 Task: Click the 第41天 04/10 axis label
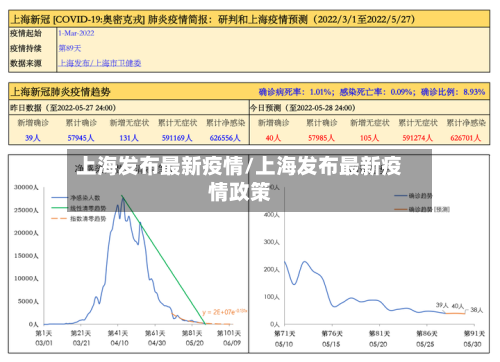119,338
